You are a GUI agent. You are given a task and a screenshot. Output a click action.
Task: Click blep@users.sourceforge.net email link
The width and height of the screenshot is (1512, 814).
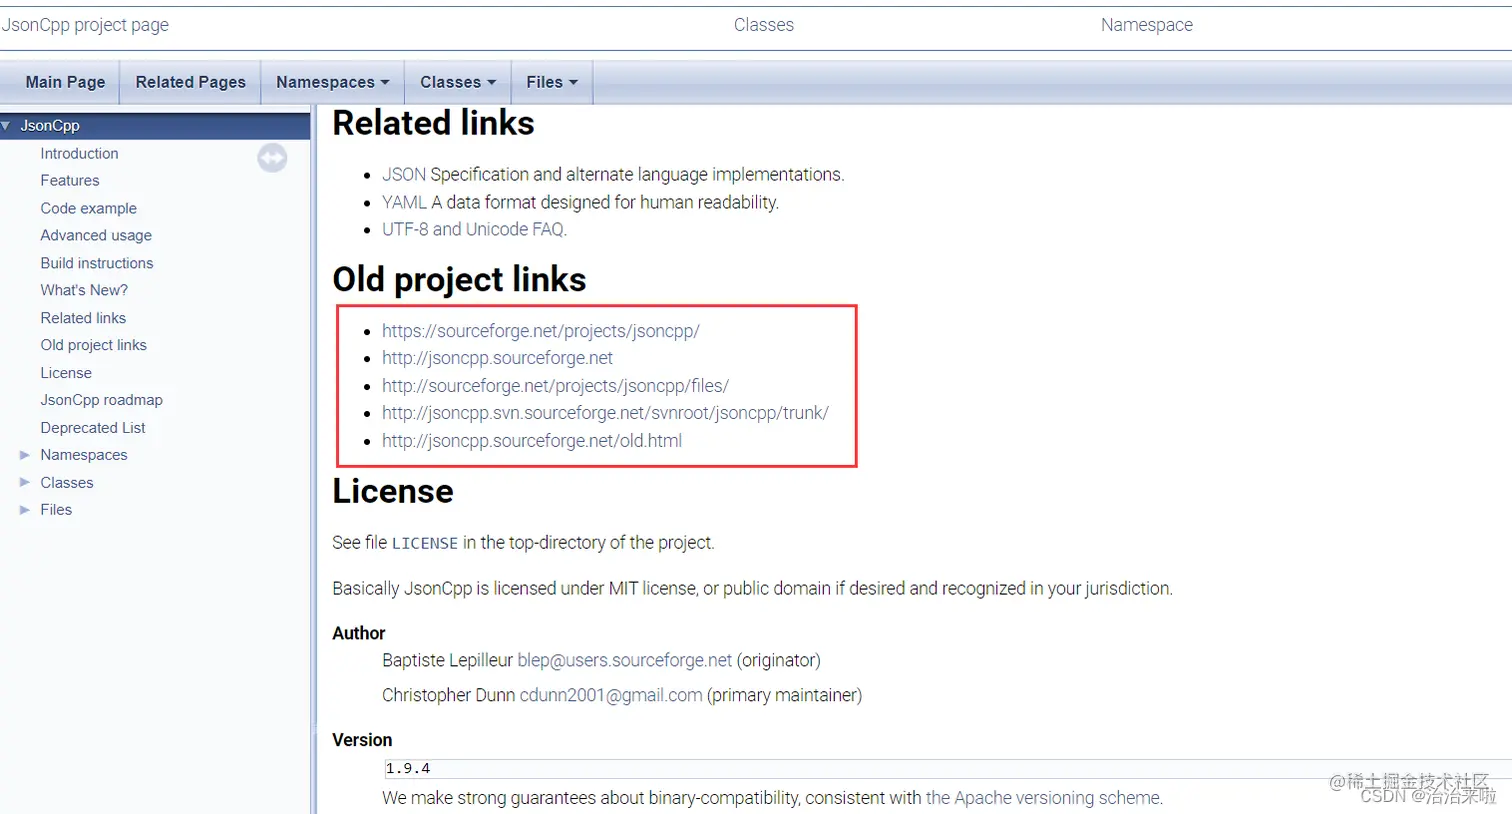click(625, 661)
